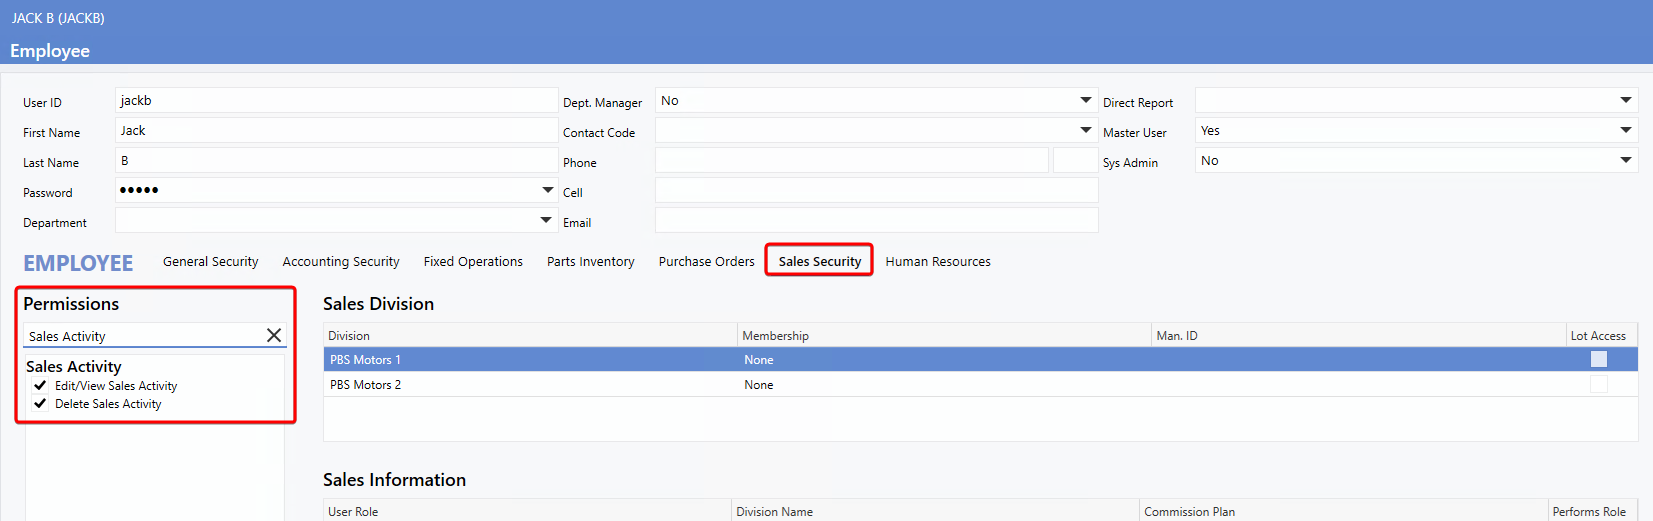
Task: Expand the Master User dropdown
Action: 1625,131
